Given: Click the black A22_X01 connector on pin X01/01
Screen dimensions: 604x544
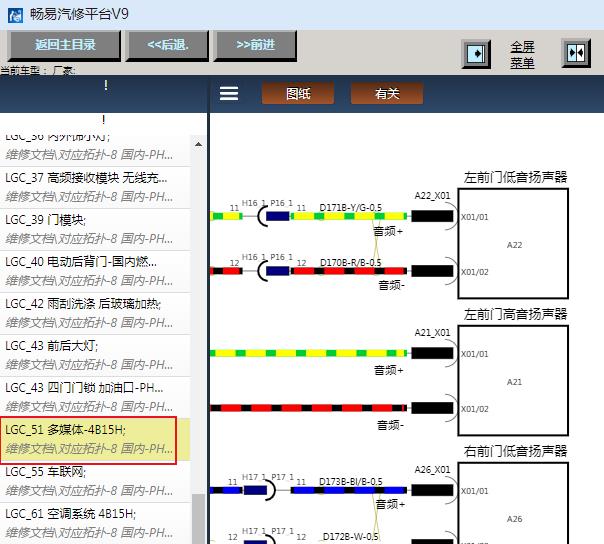Looking at the screenshot, I should tap(432, 216).
